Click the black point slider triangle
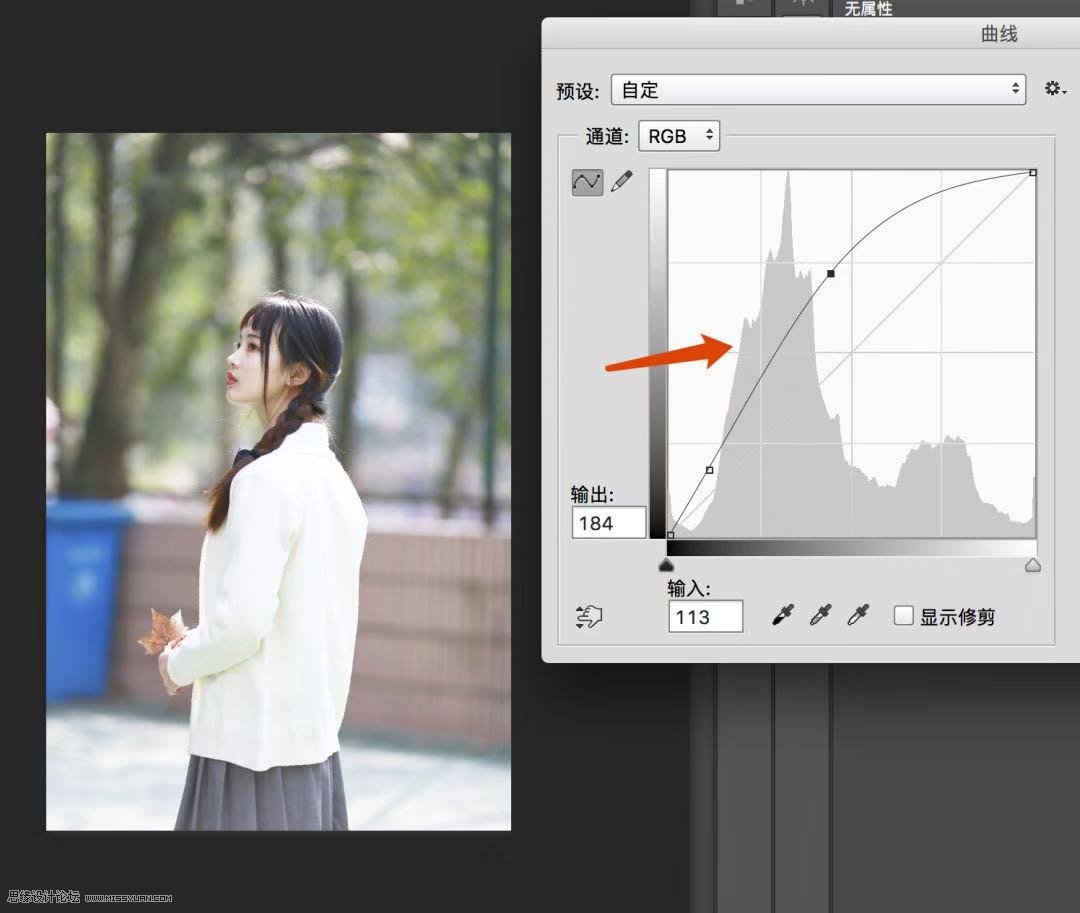Screen dimensions: 1080x913 click(x=667, y=565)
